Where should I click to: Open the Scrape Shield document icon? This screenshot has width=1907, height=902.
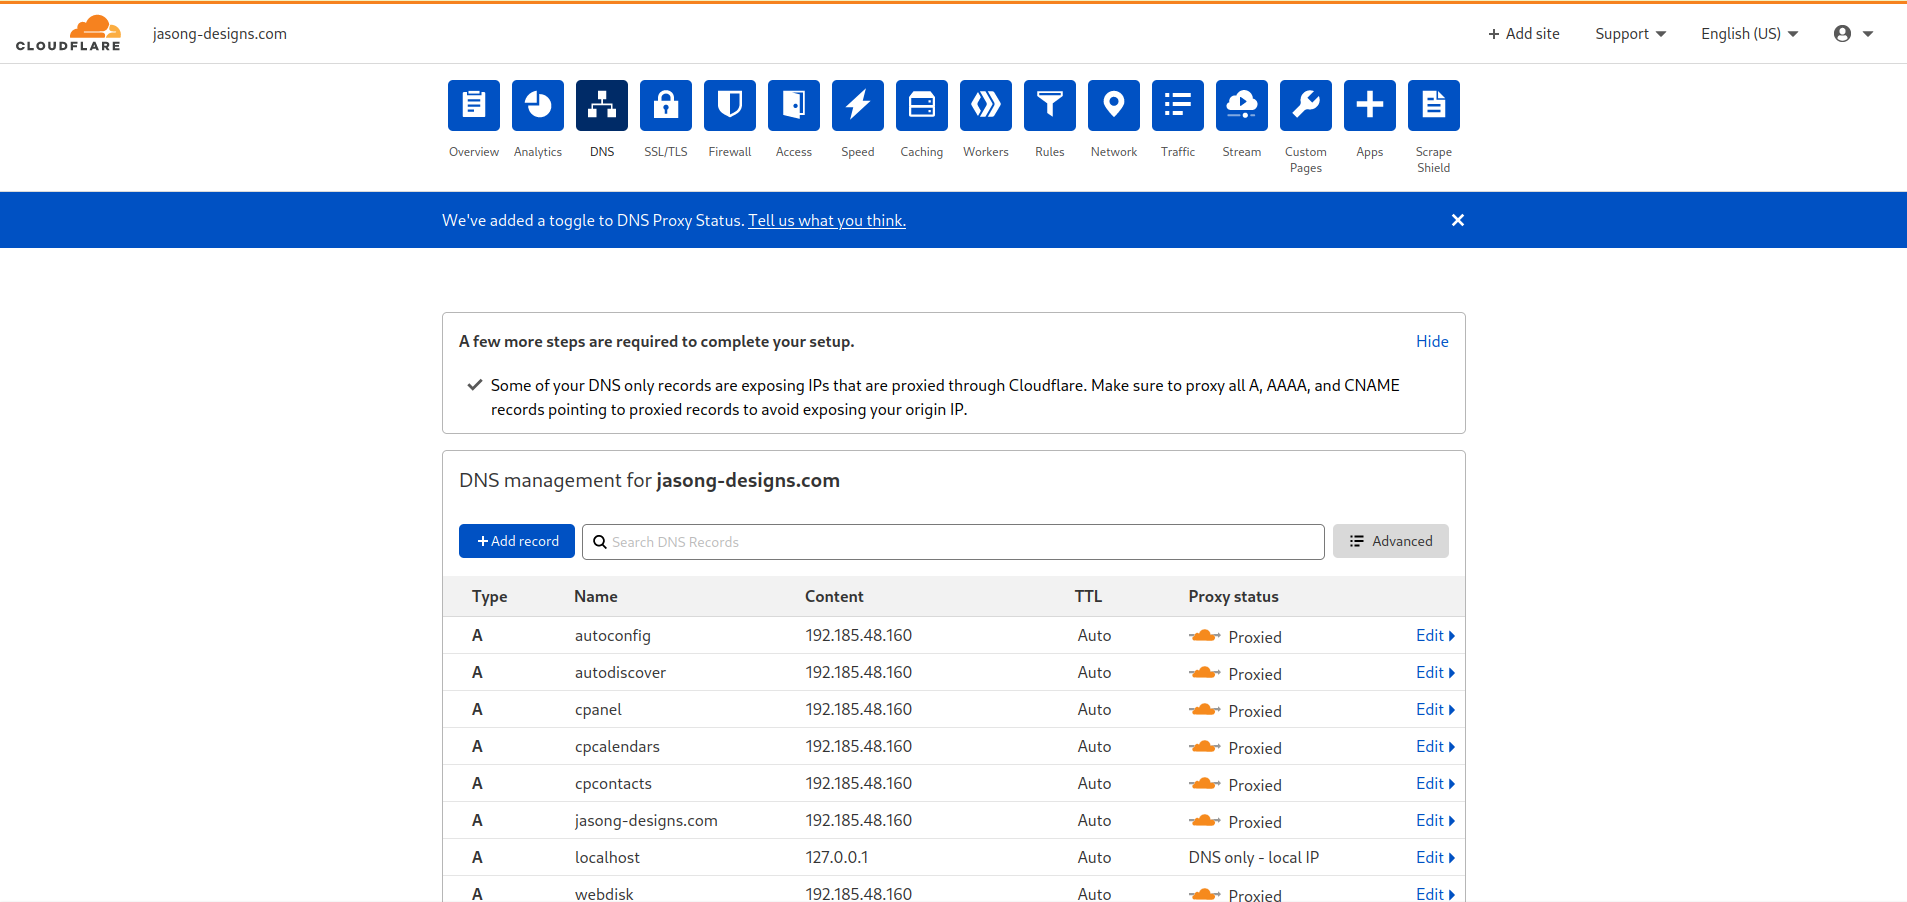pos(1434,105)
